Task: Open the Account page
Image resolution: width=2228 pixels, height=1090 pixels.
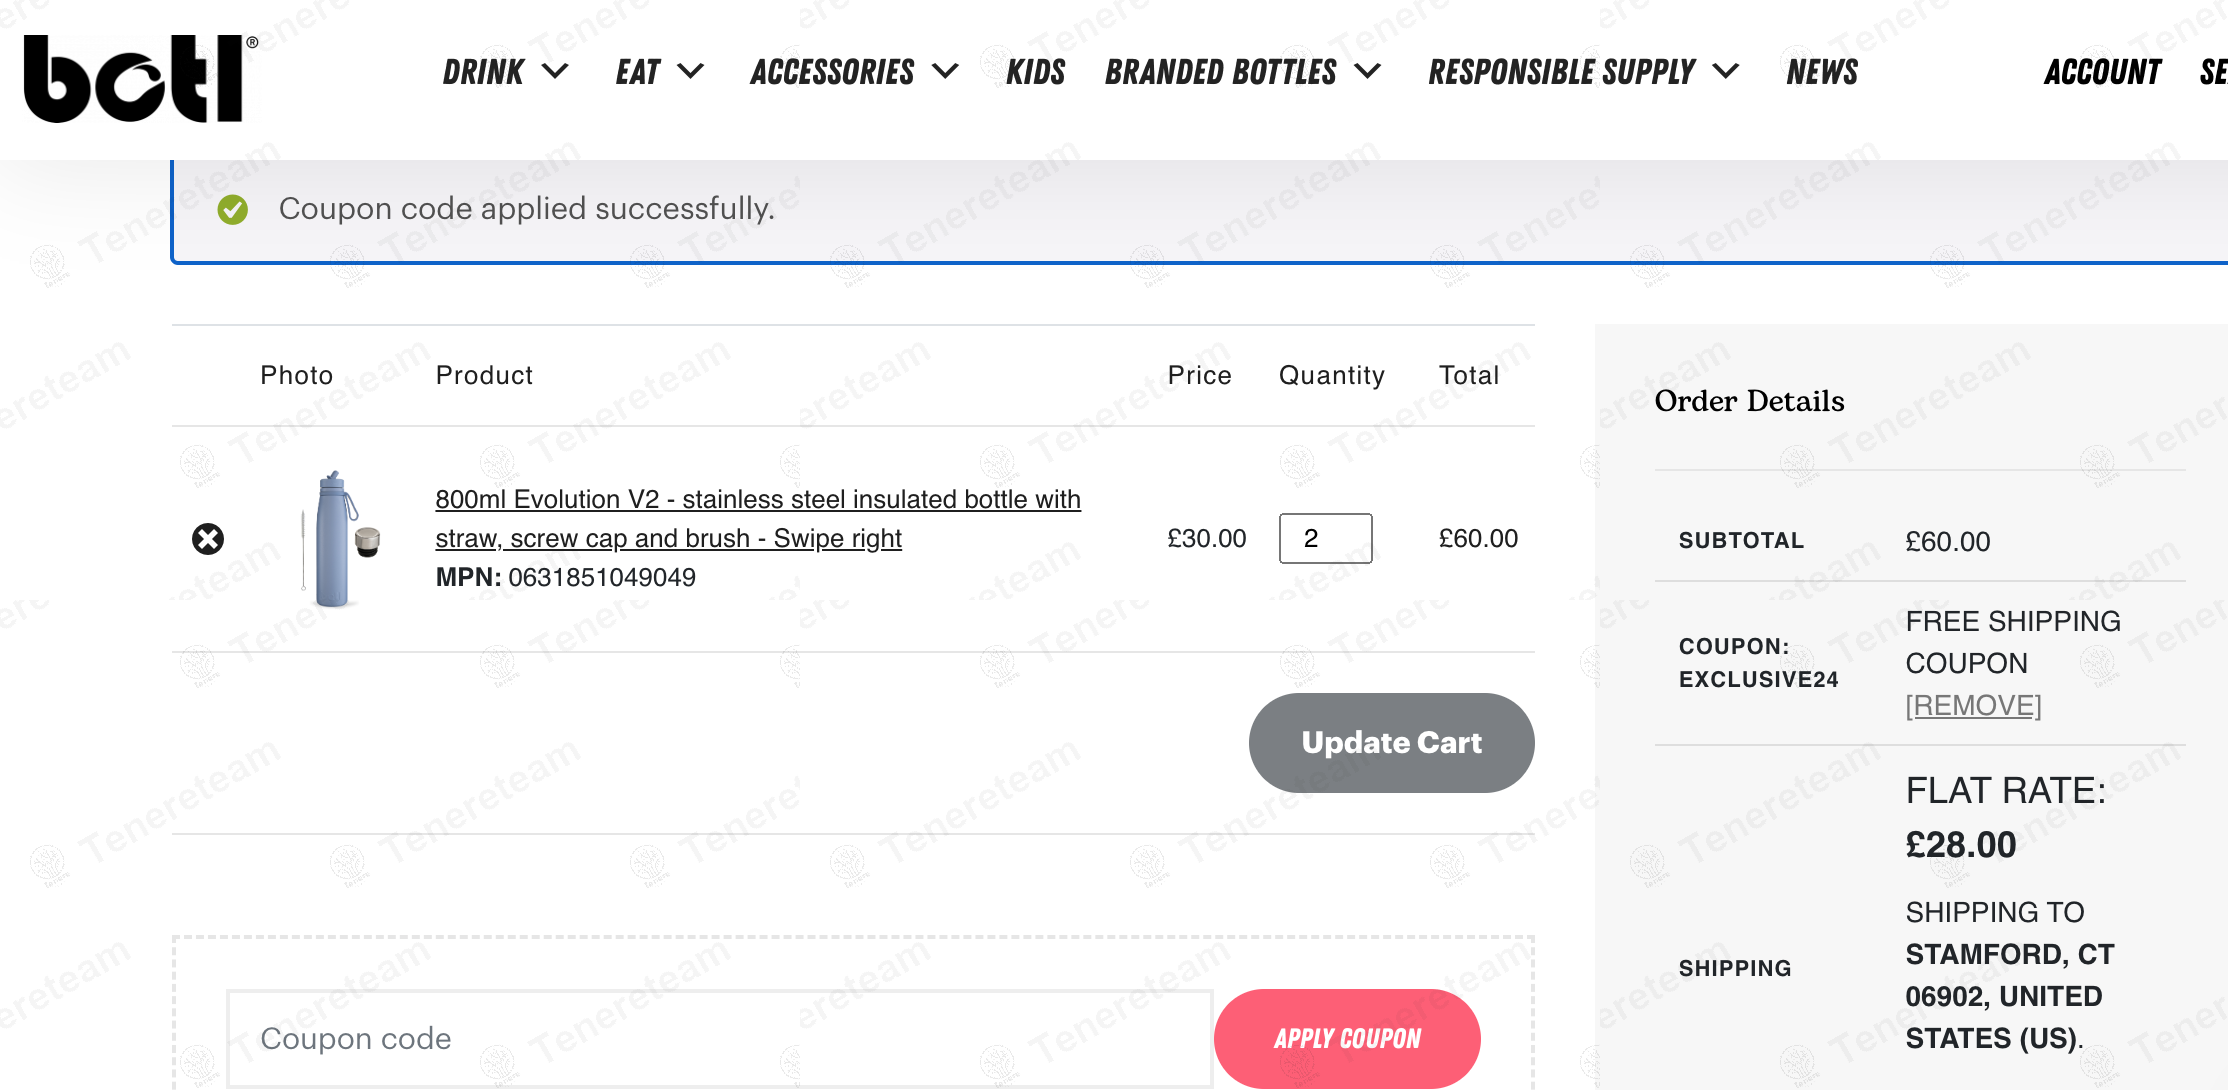Action: (x=2102, y=72)
